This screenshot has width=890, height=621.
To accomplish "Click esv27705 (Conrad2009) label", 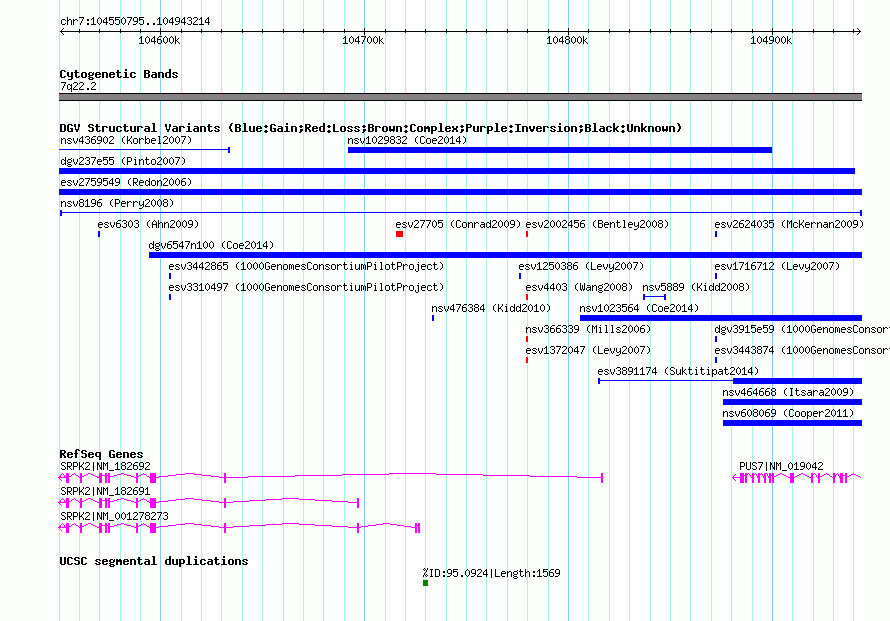I will click(x=458, y=224).
